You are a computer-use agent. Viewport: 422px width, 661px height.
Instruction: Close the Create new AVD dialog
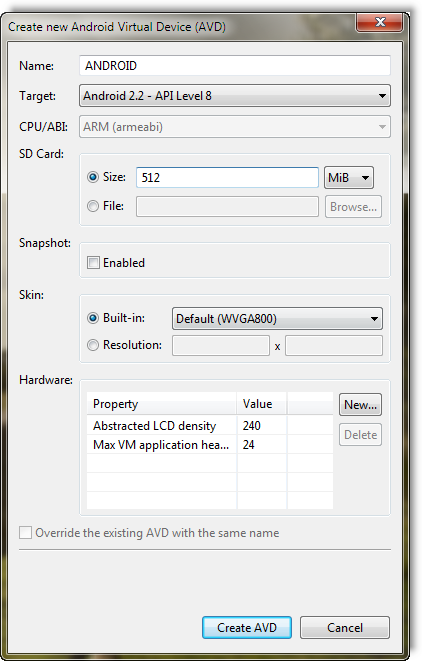(x=380, y=22)
